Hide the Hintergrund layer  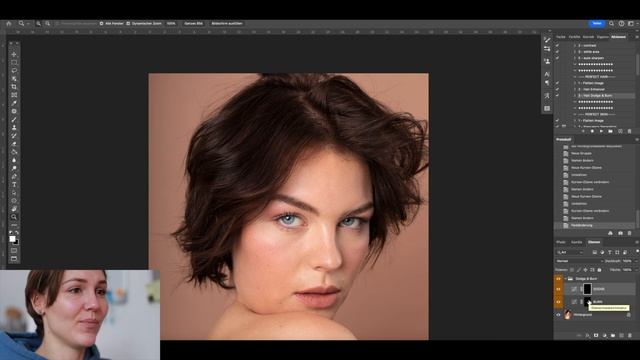558,315
